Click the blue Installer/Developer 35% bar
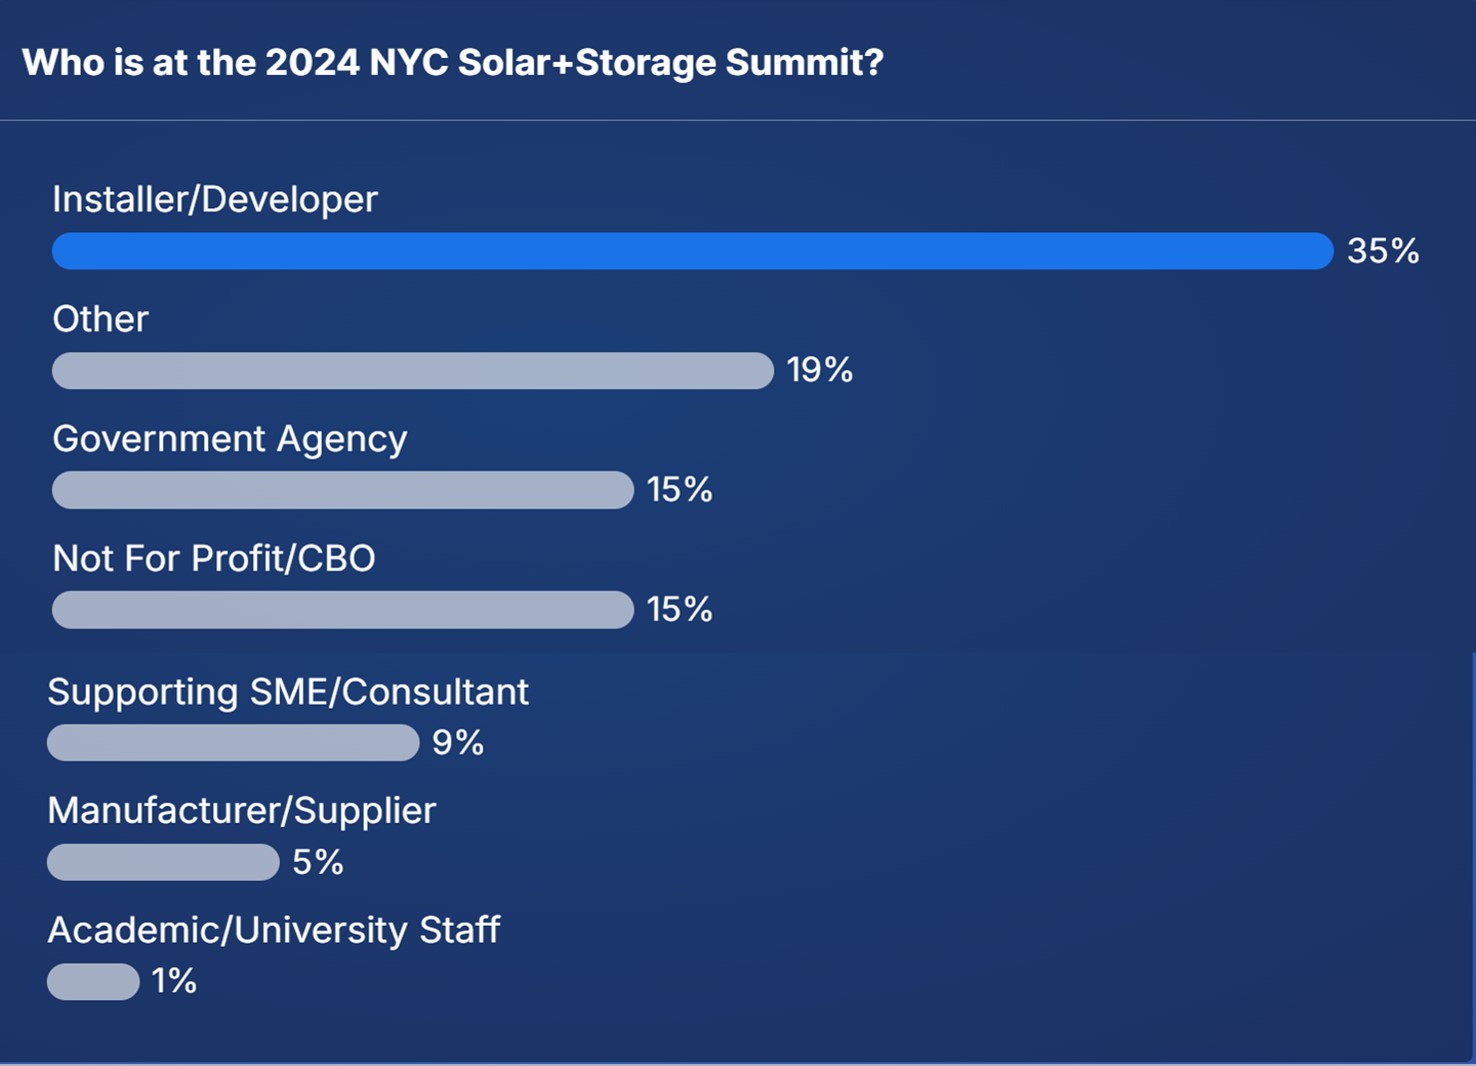 coord(692,251)
